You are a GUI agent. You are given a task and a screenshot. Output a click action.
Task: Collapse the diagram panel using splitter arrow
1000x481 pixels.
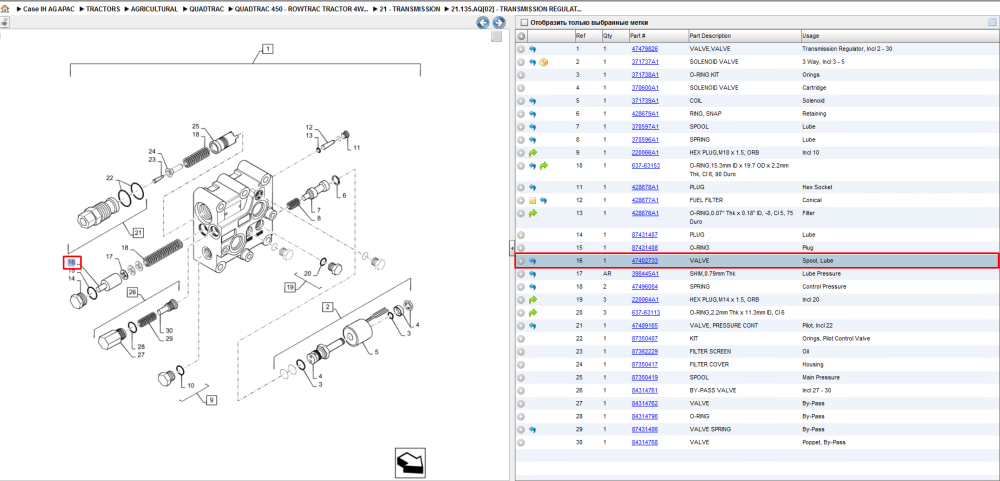point(511,246)
